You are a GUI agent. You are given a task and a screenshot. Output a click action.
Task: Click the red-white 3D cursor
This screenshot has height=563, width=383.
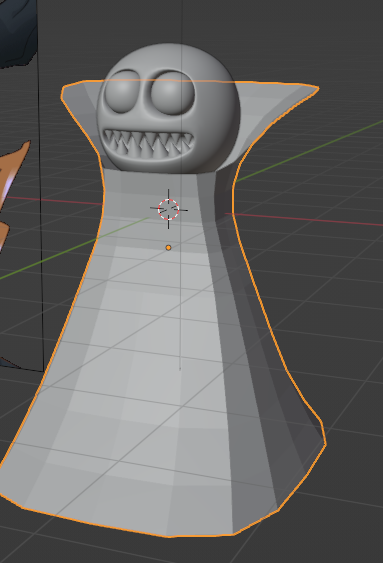pos(168,209)
